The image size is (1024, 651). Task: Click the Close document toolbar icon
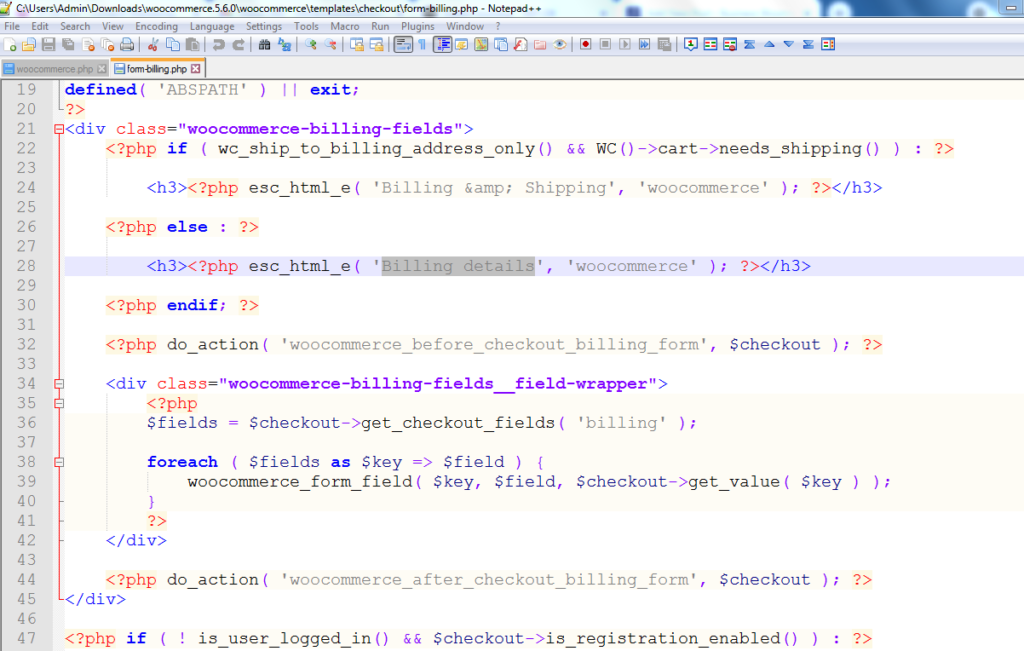(x=88, y=44)
